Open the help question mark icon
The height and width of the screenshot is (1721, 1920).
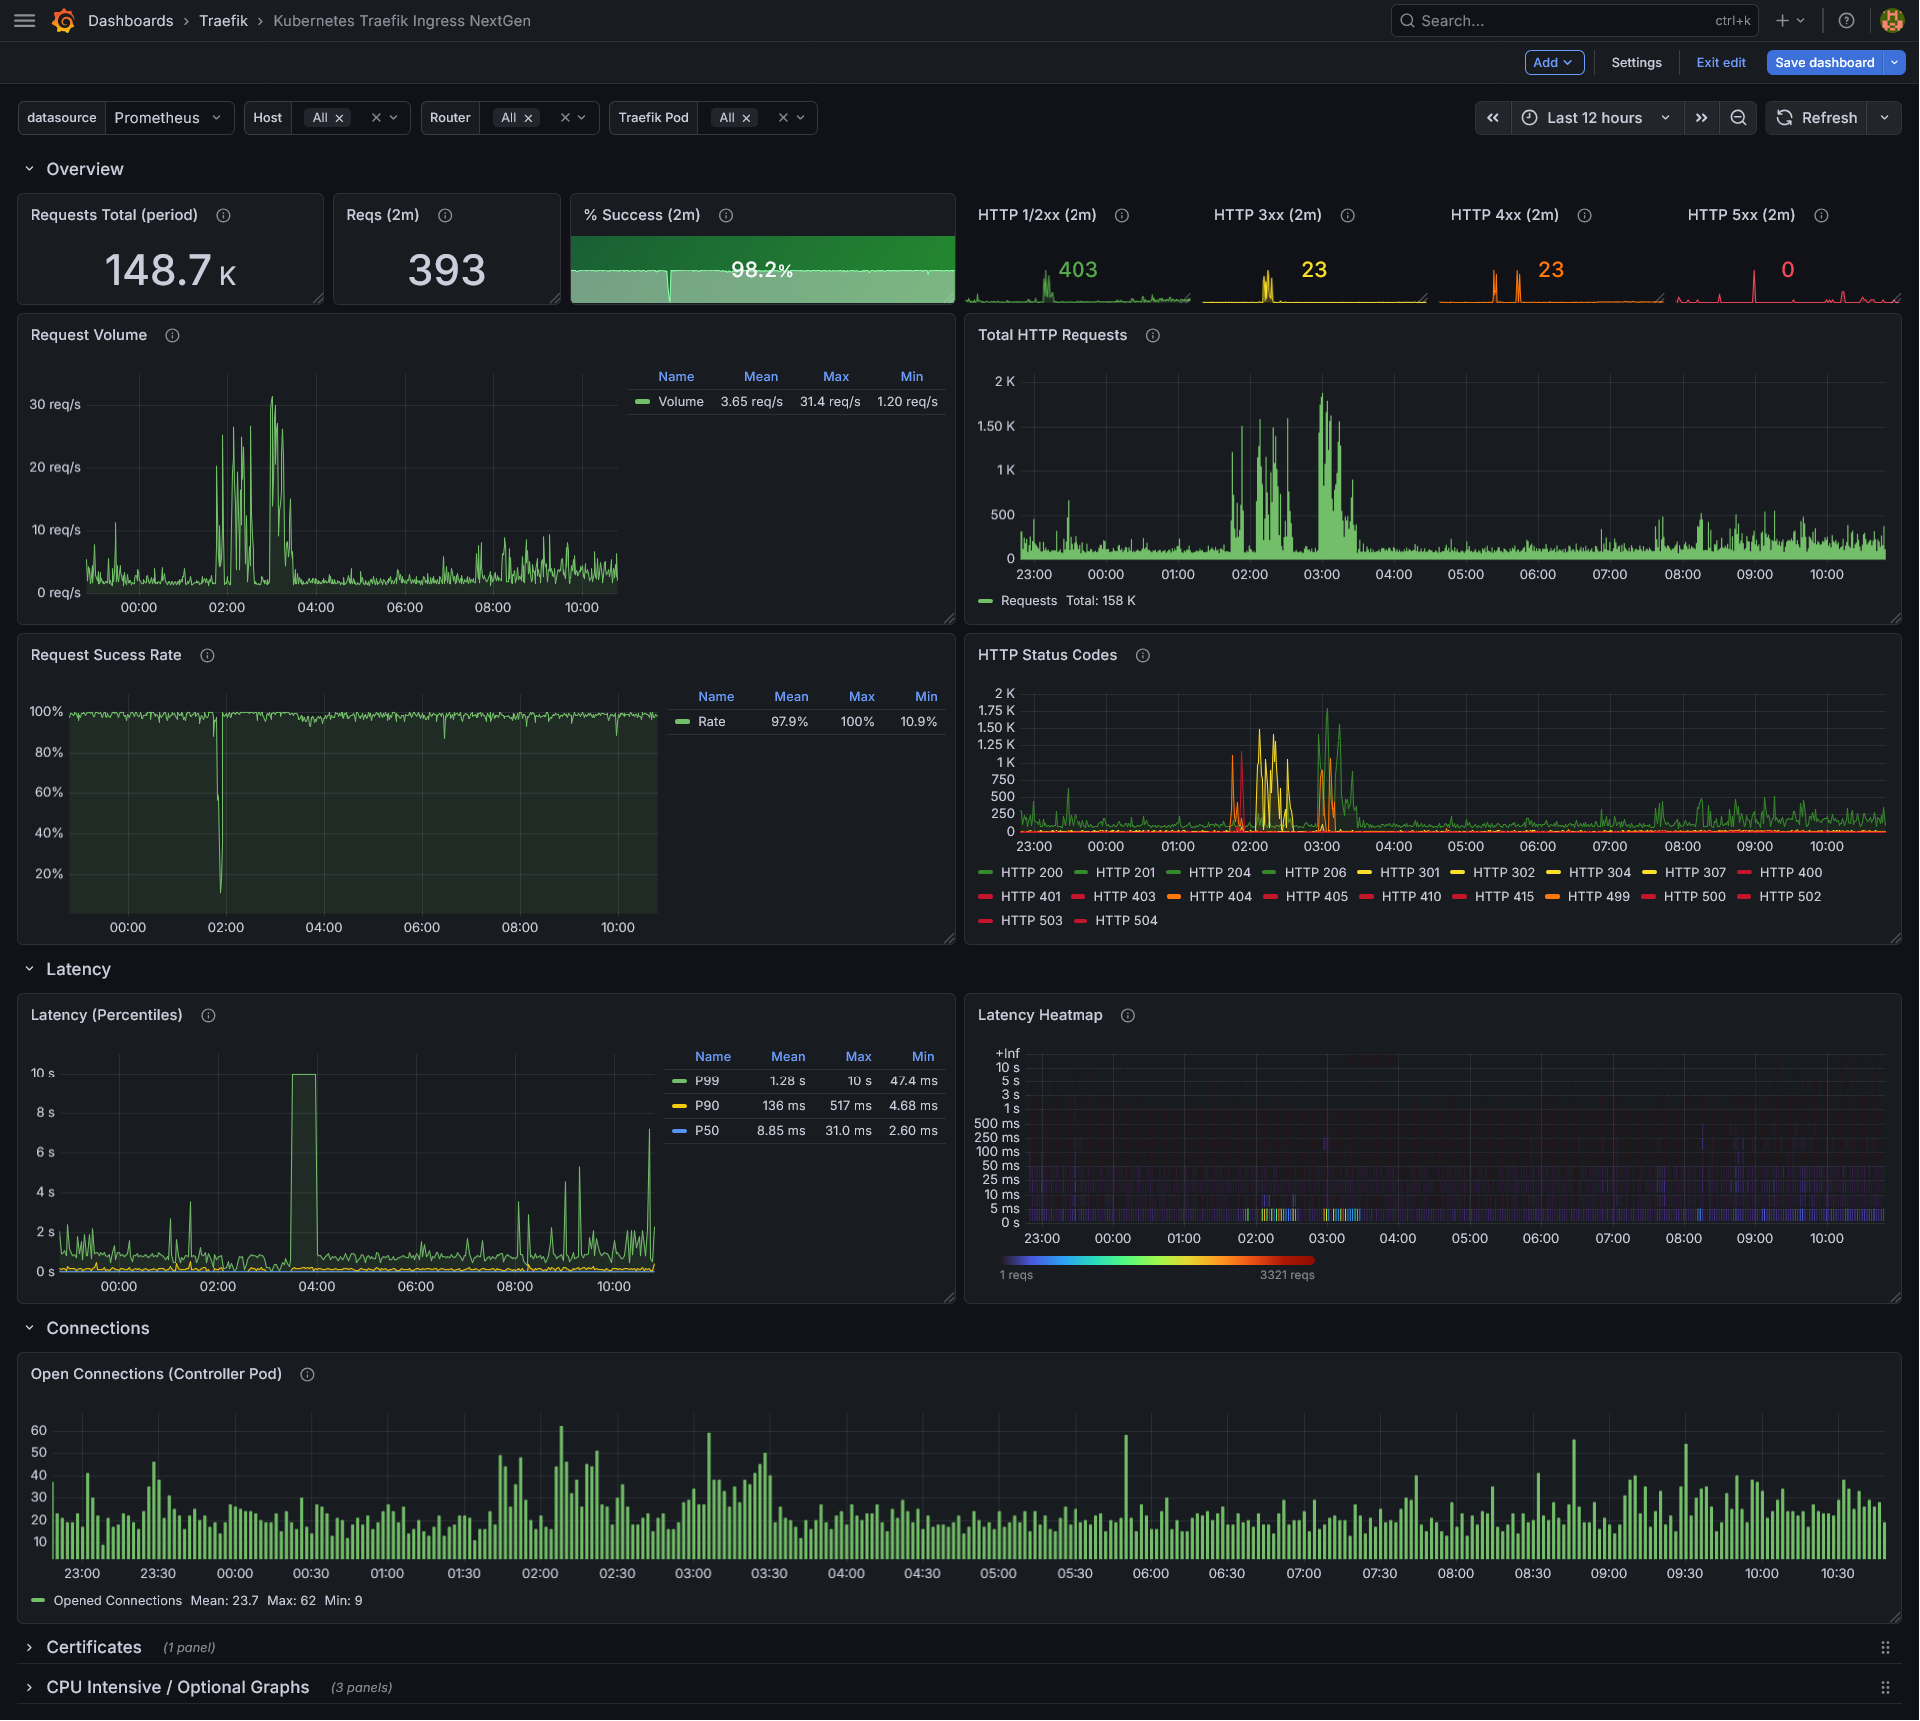click(x=1847, y=20)
